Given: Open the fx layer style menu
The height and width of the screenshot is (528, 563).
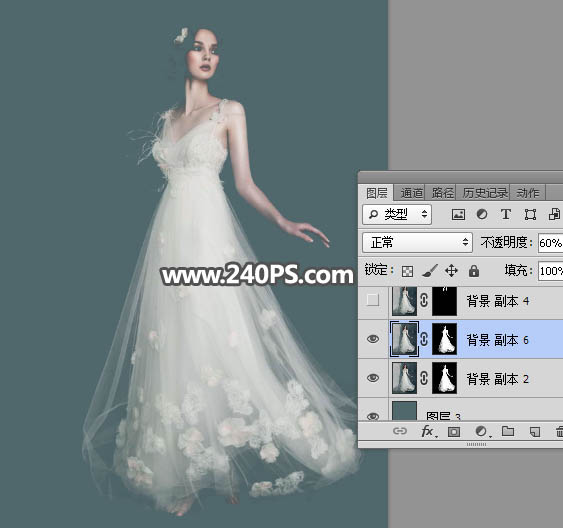Looking at the screenshot, I should pyautogui.click(x=428, y=431).
